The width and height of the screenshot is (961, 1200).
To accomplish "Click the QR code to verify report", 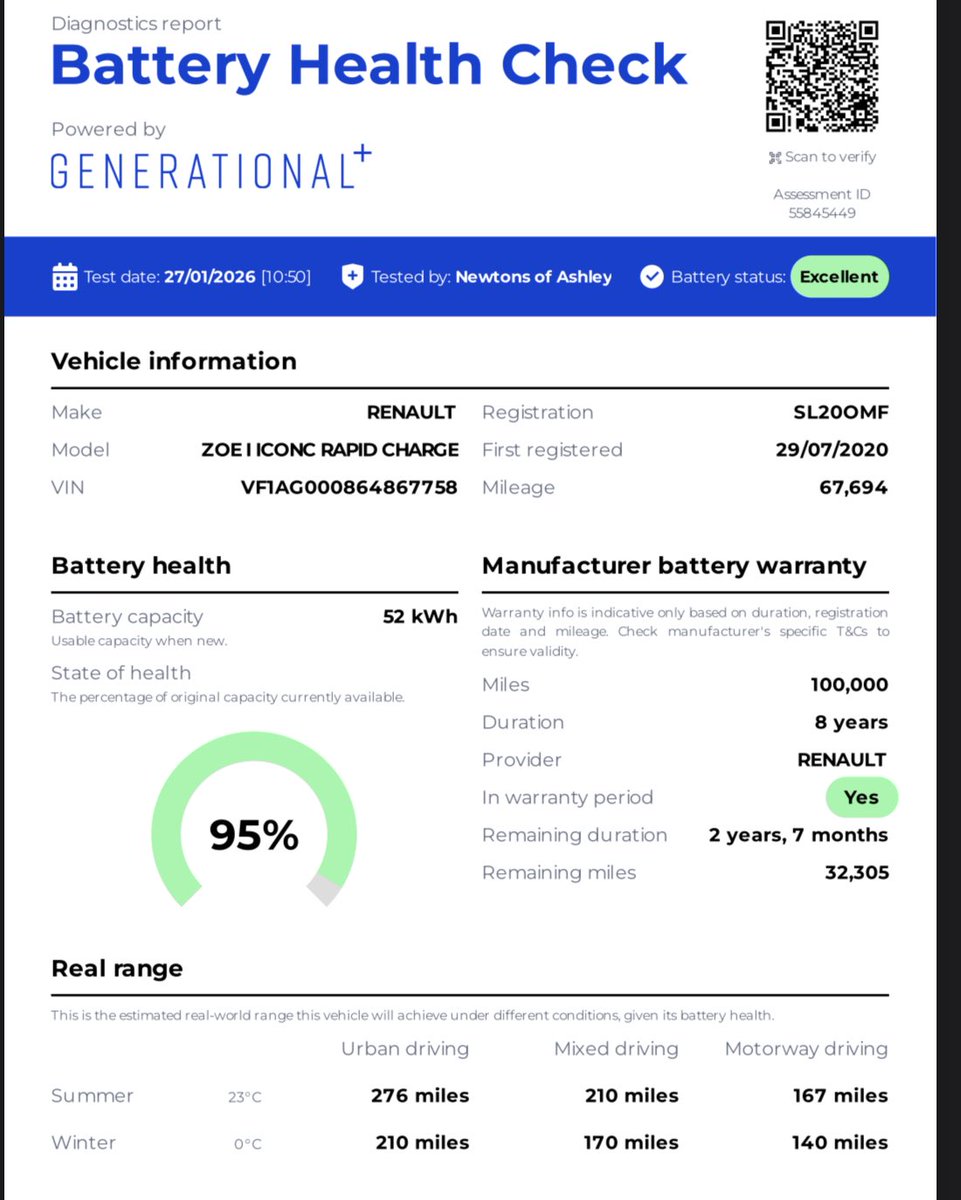I will (821, 77).
